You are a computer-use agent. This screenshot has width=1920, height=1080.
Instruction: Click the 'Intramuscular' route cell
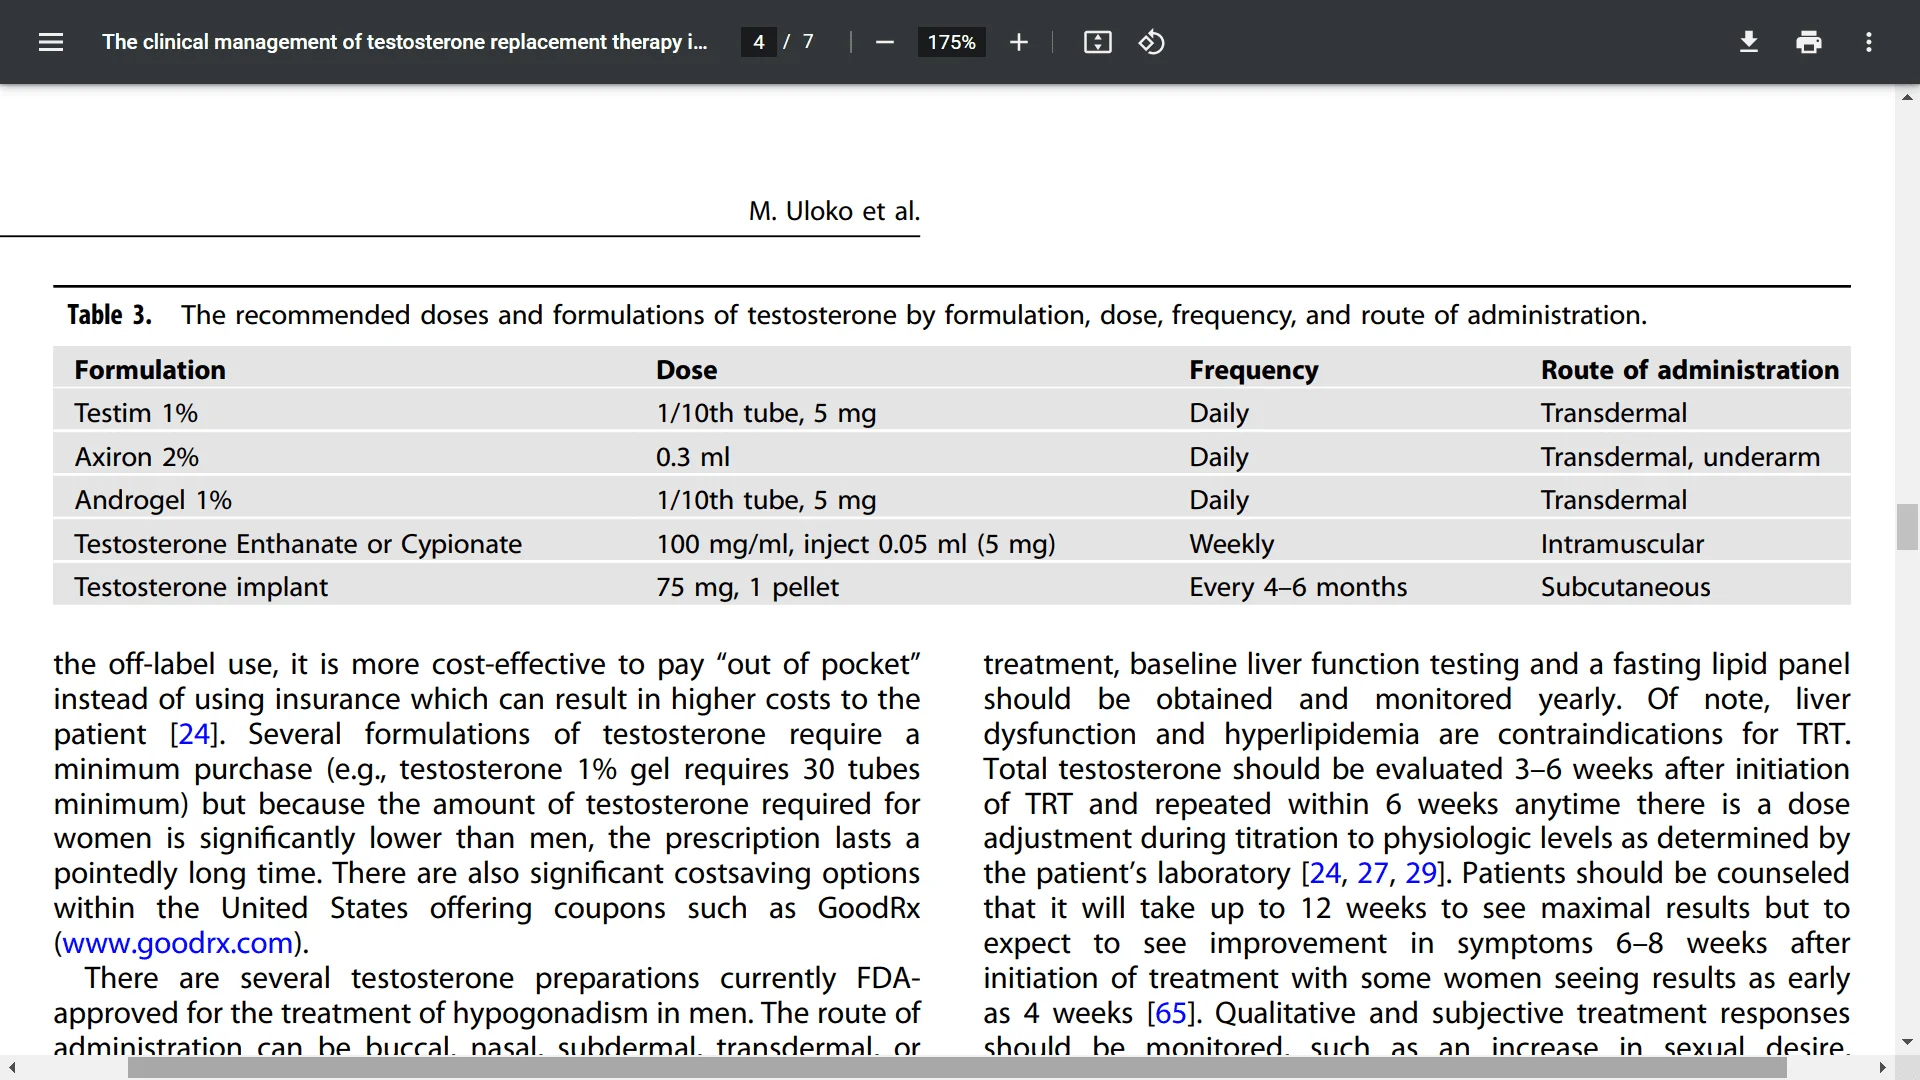(1622, 544)
